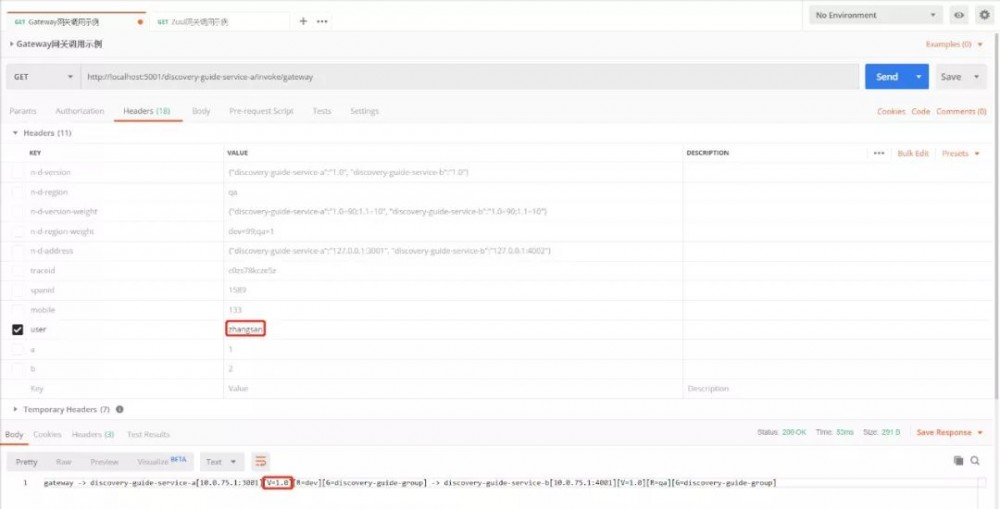The width and height of the screenshot is (1000, 509).
Task: Open header table column options ellipsis
Action: 879,153
